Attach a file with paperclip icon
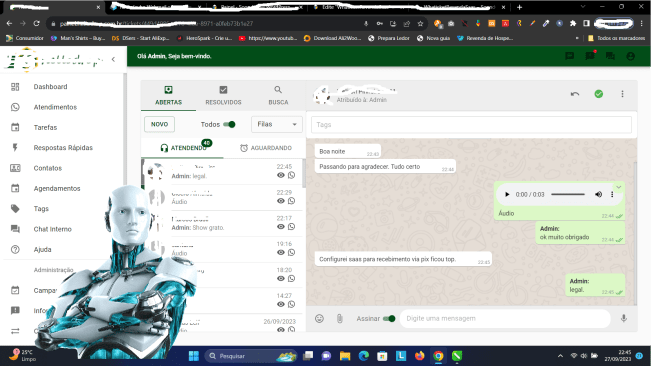Screen dimensions: 651x366 point(340,318)
